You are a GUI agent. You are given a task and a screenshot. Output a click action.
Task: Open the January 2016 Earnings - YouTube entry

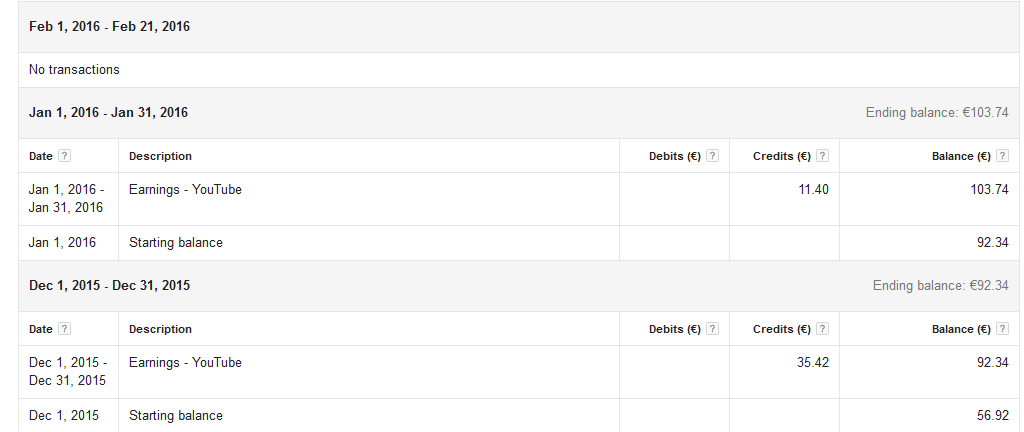[x=185, y=189]
